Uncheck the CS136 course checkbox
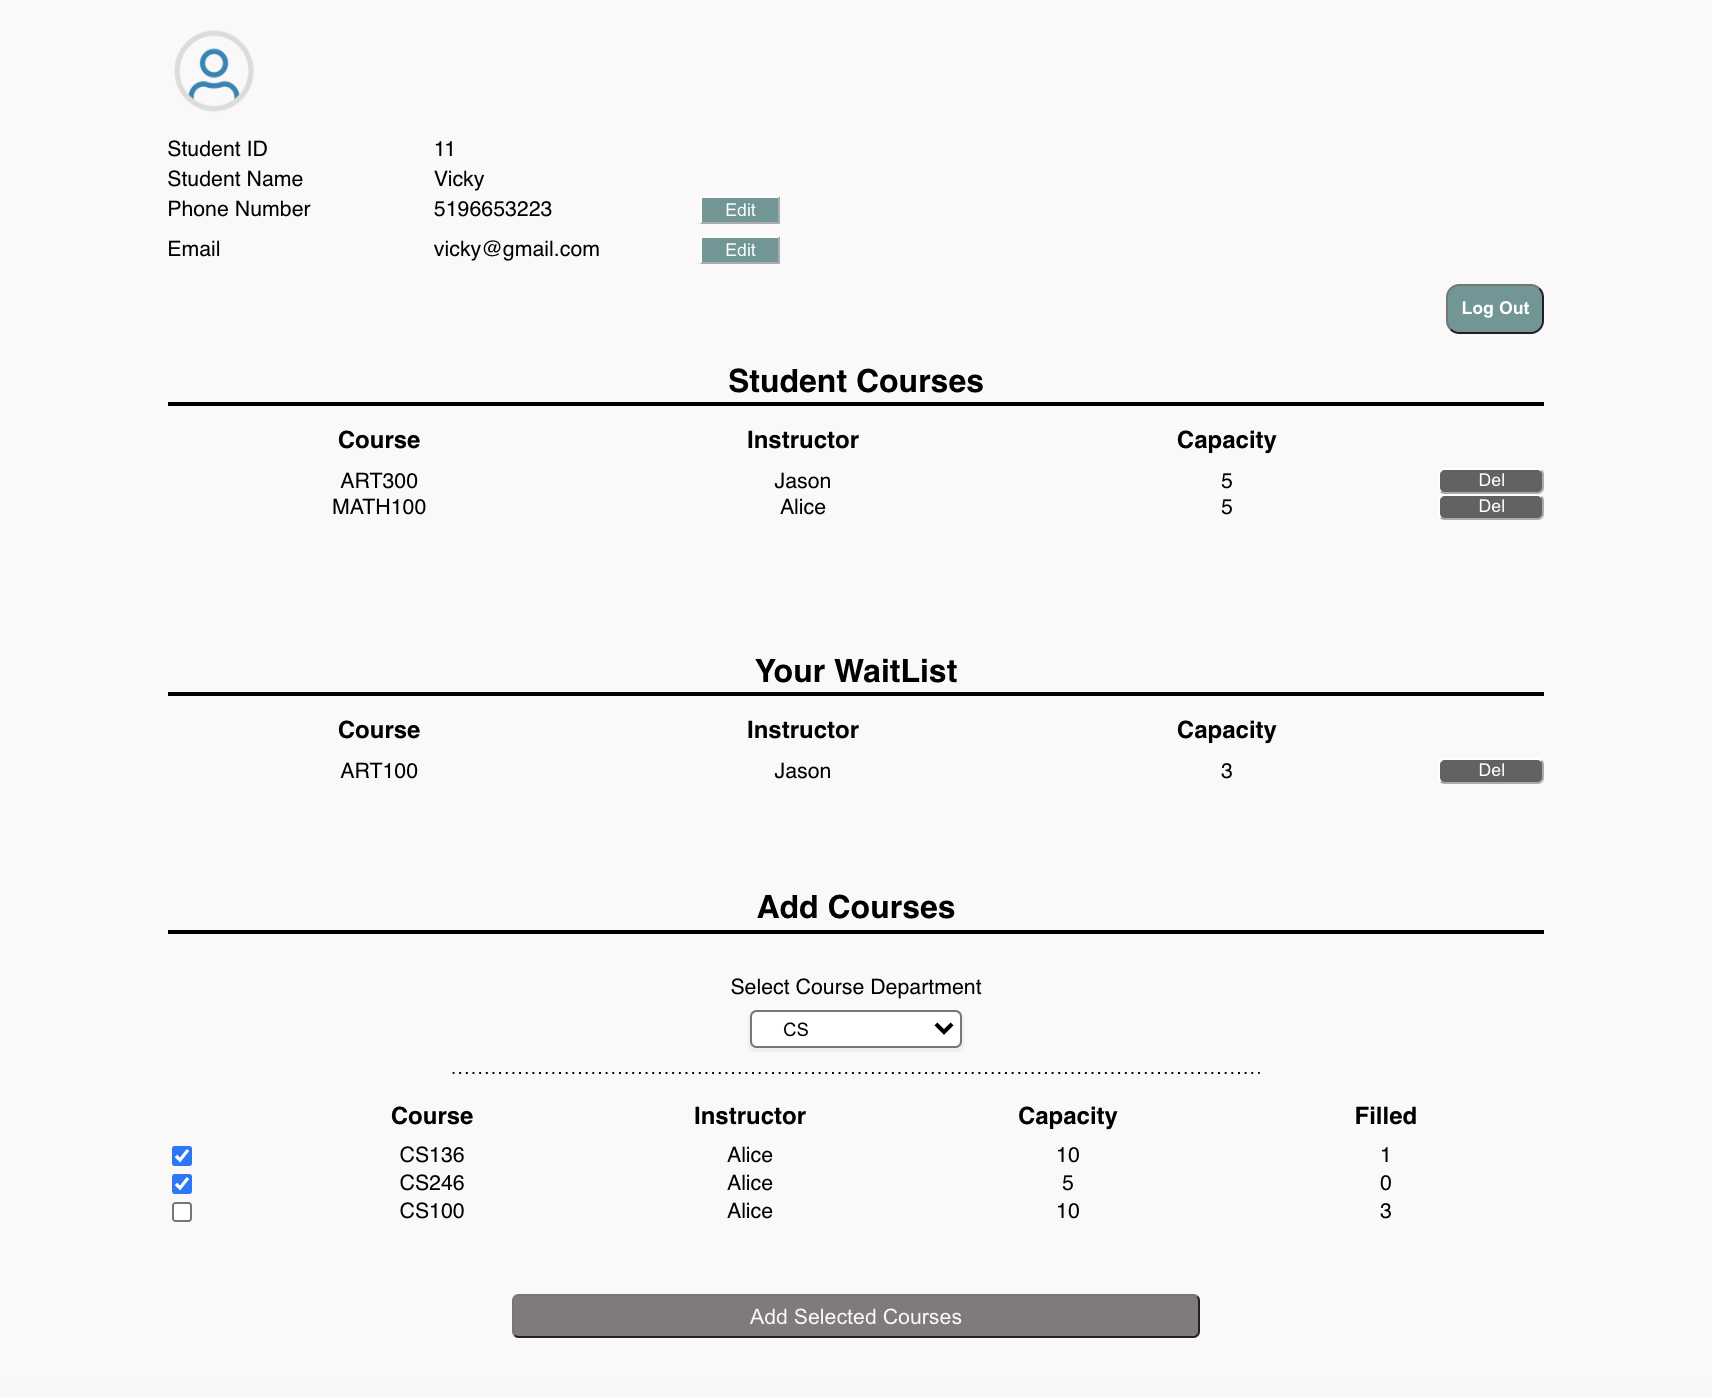Viewport: 1712px width, 1398px height. click(182, 1156)
